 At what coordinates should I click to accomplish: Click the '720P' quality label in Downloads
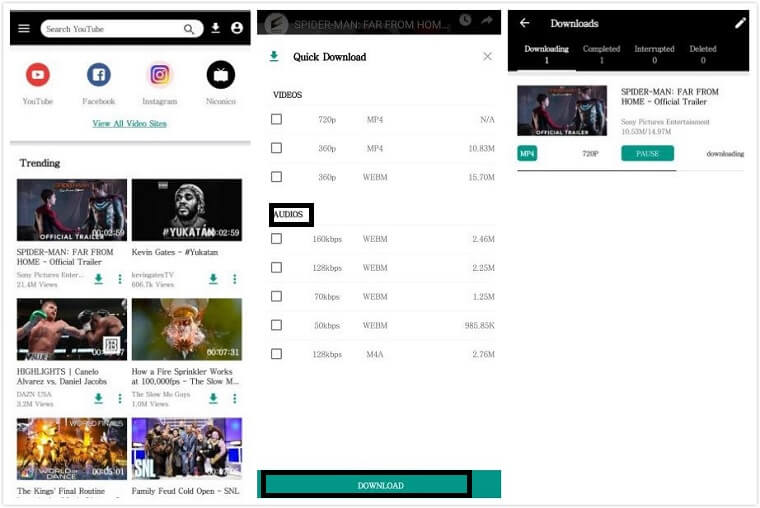(x=590, y=154)
